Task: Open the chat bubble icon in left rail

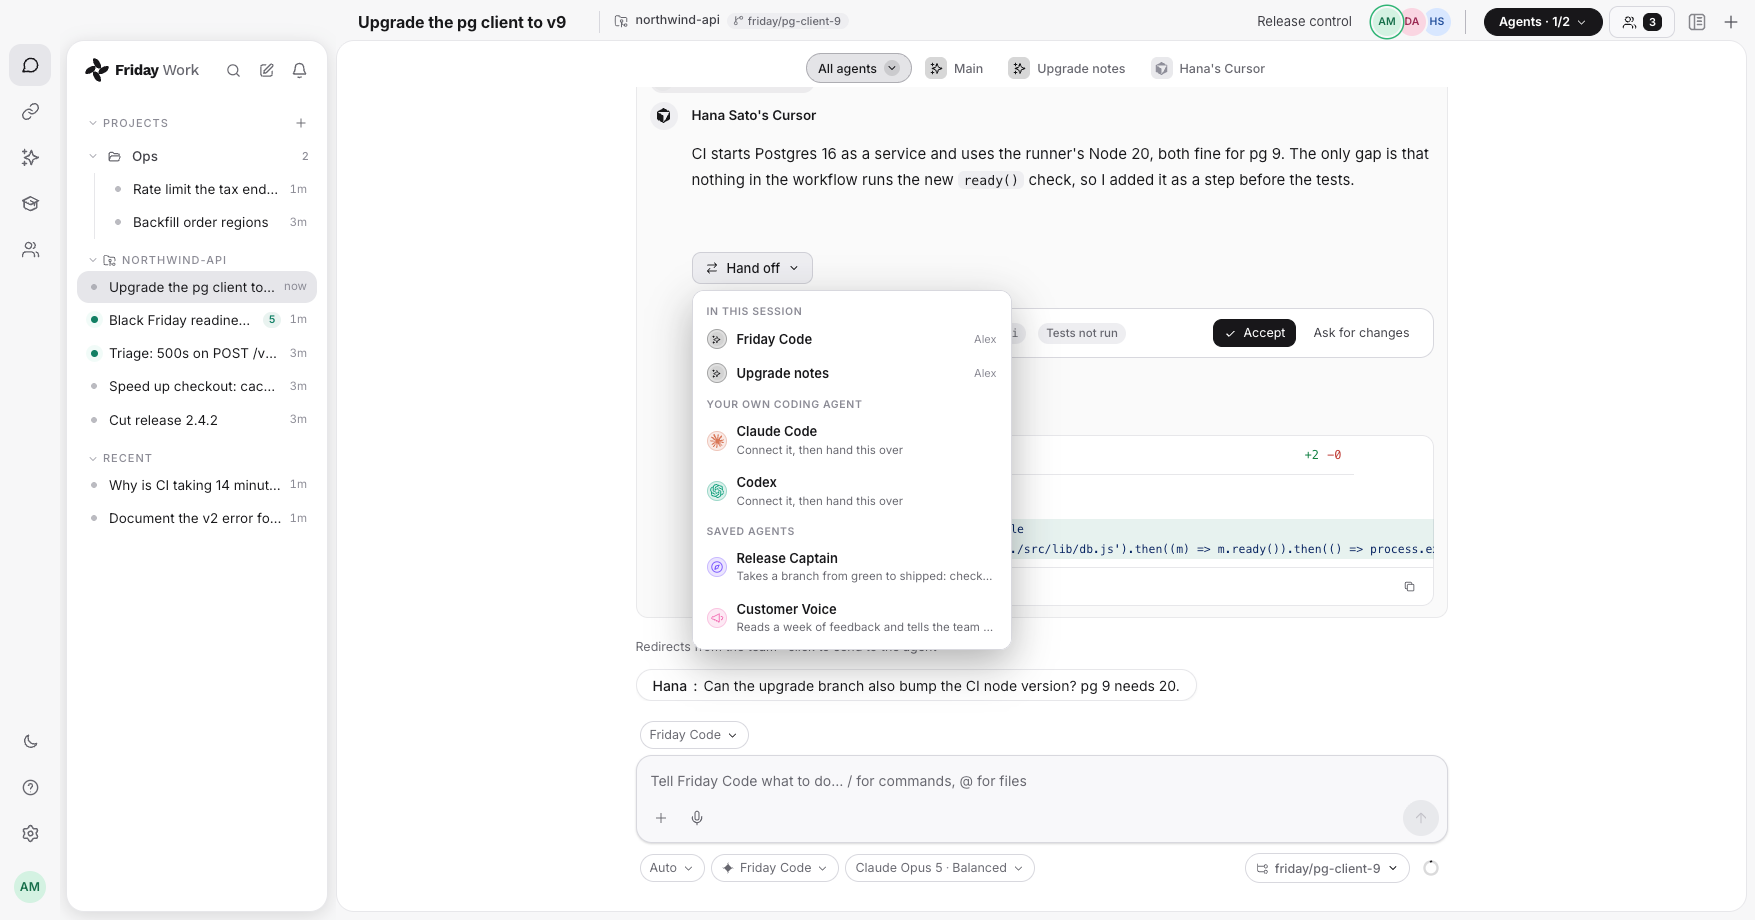Action: point(31,66)
